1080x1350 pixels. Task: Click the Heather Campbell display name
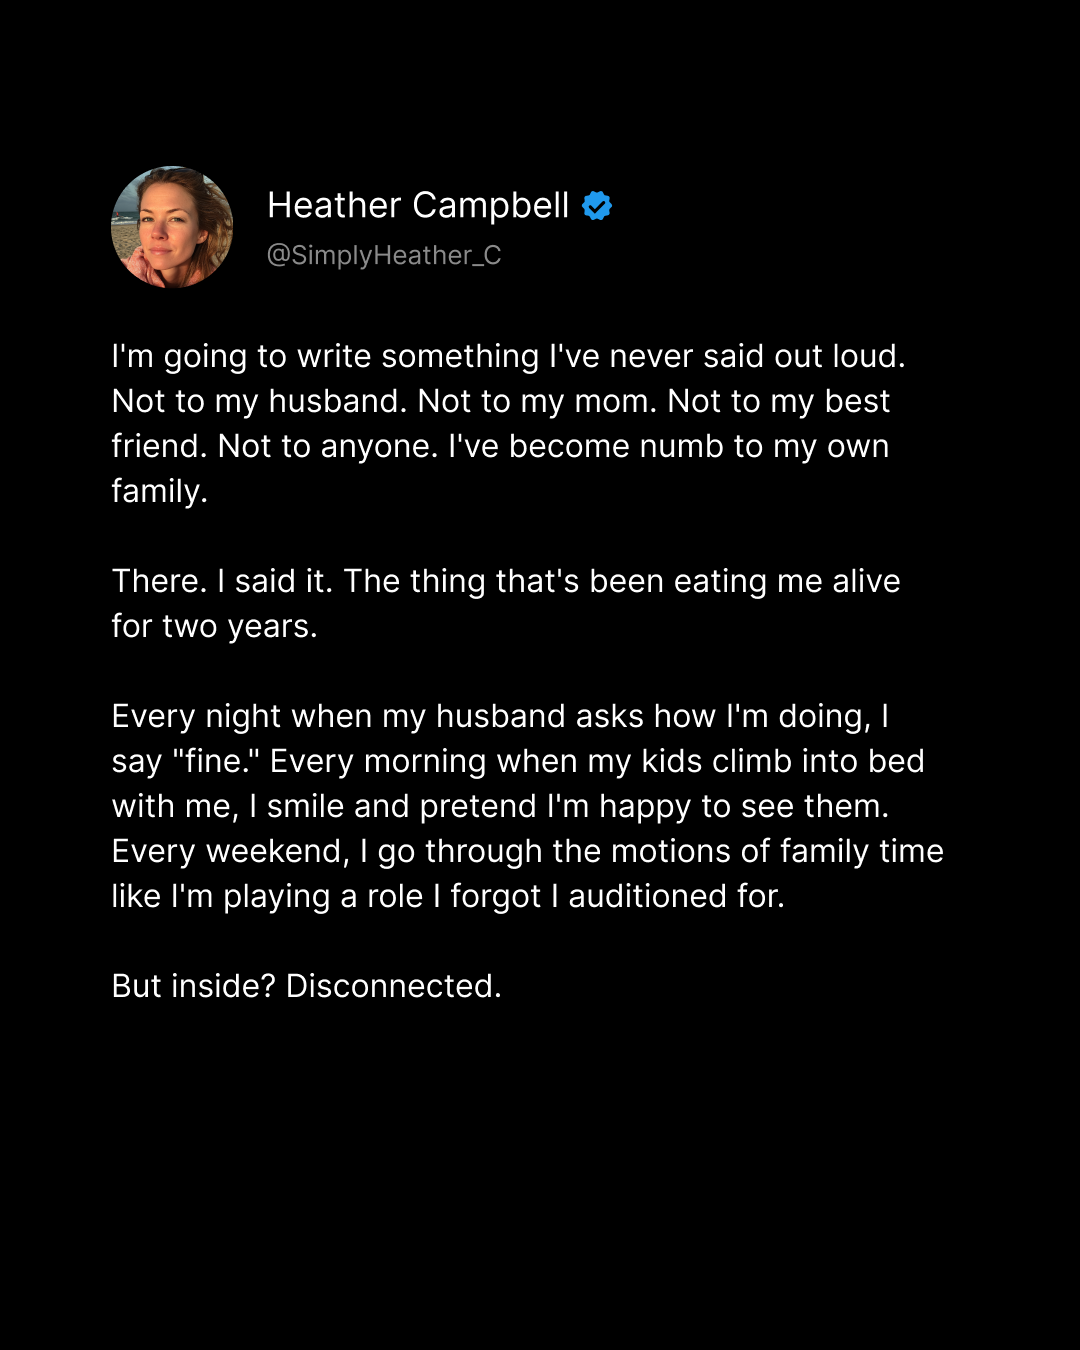coord(418,205)
